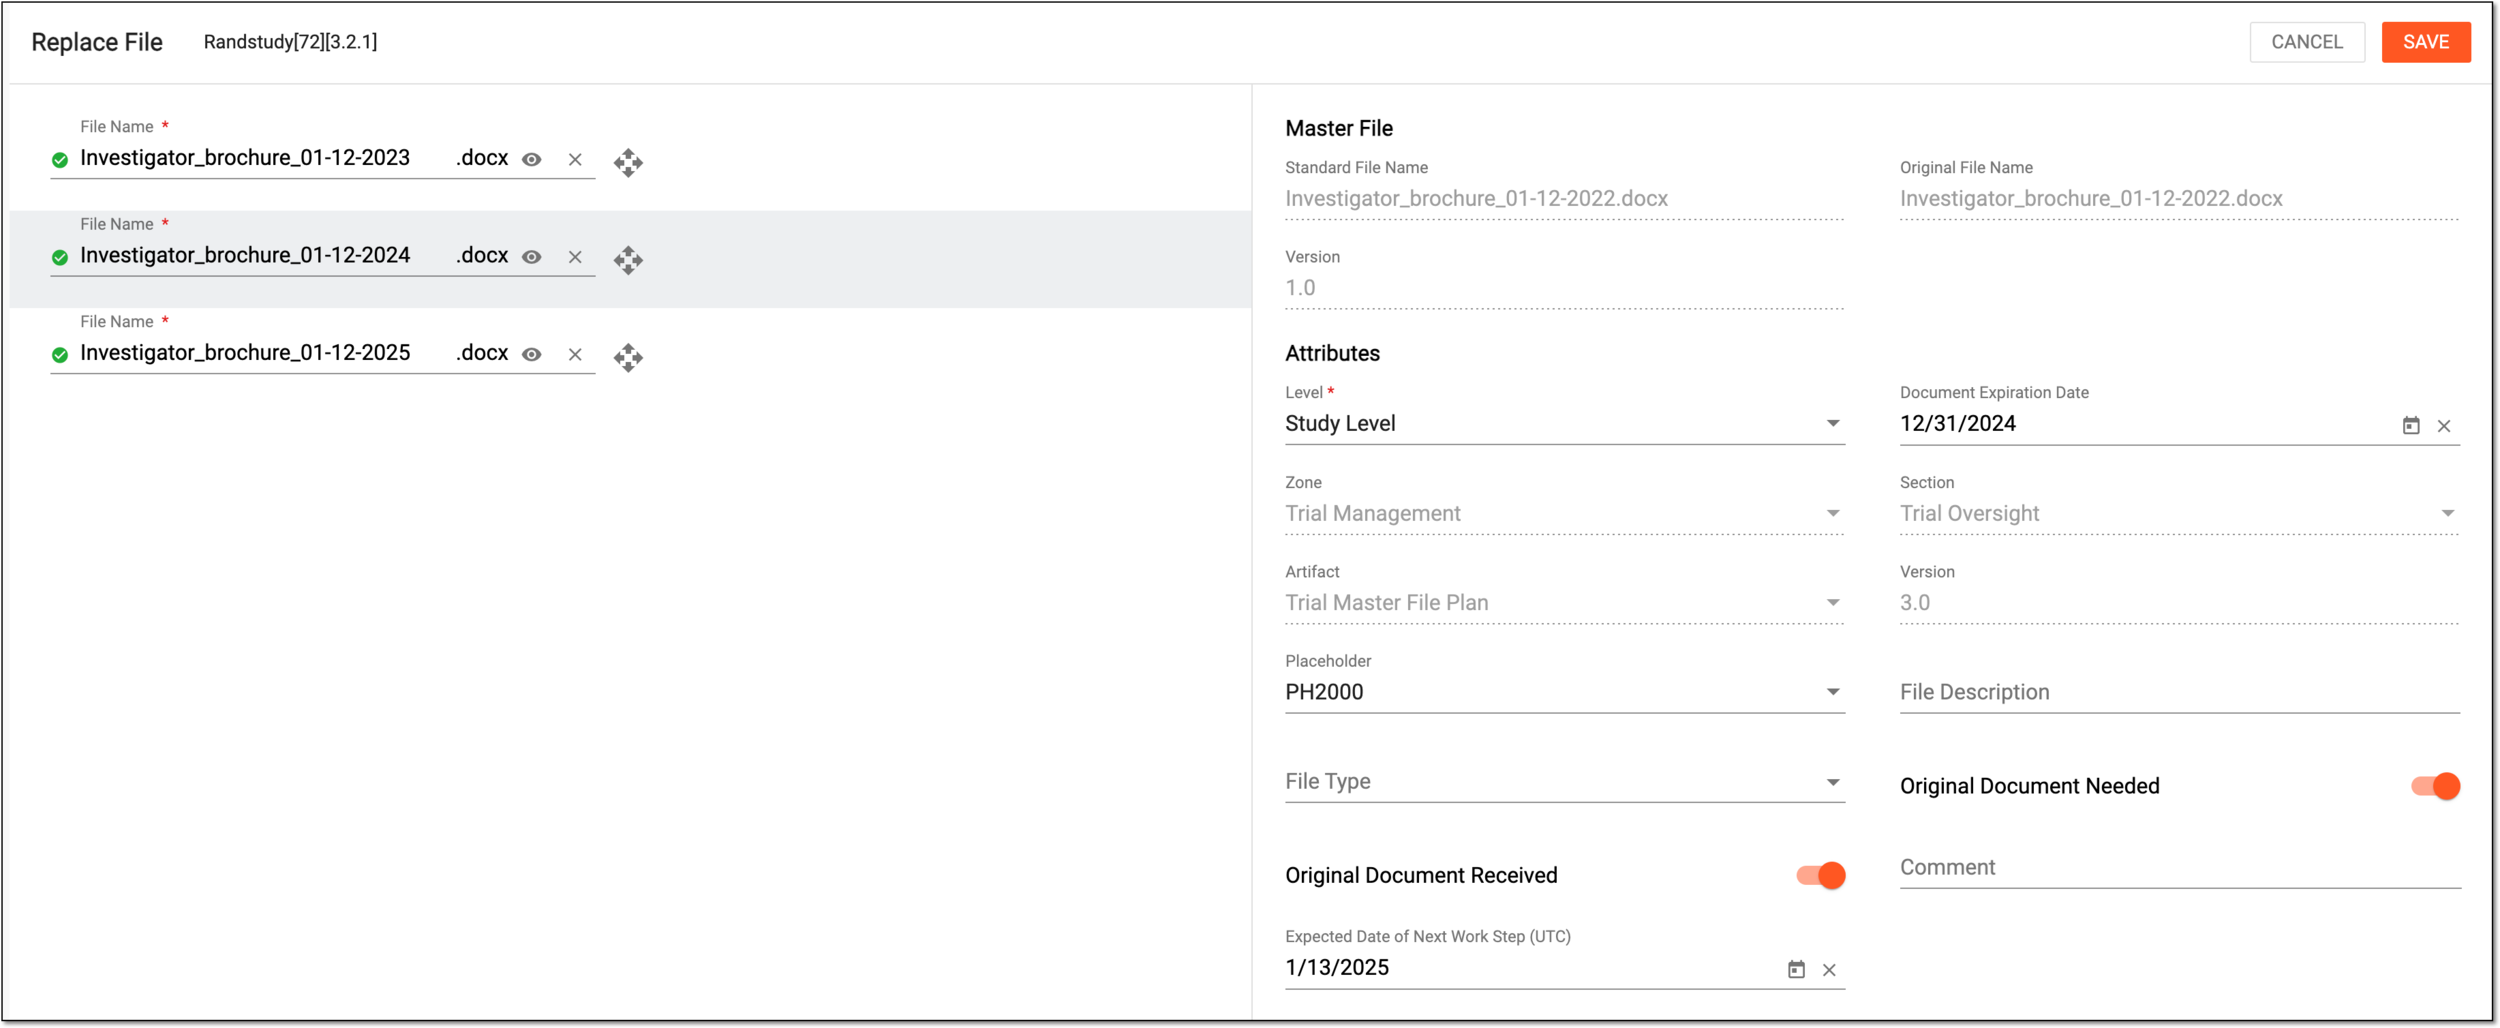
Task: Remove the Investigator_brochure_01-12-2023 file with X icon
Action: (x=575, y=159)
